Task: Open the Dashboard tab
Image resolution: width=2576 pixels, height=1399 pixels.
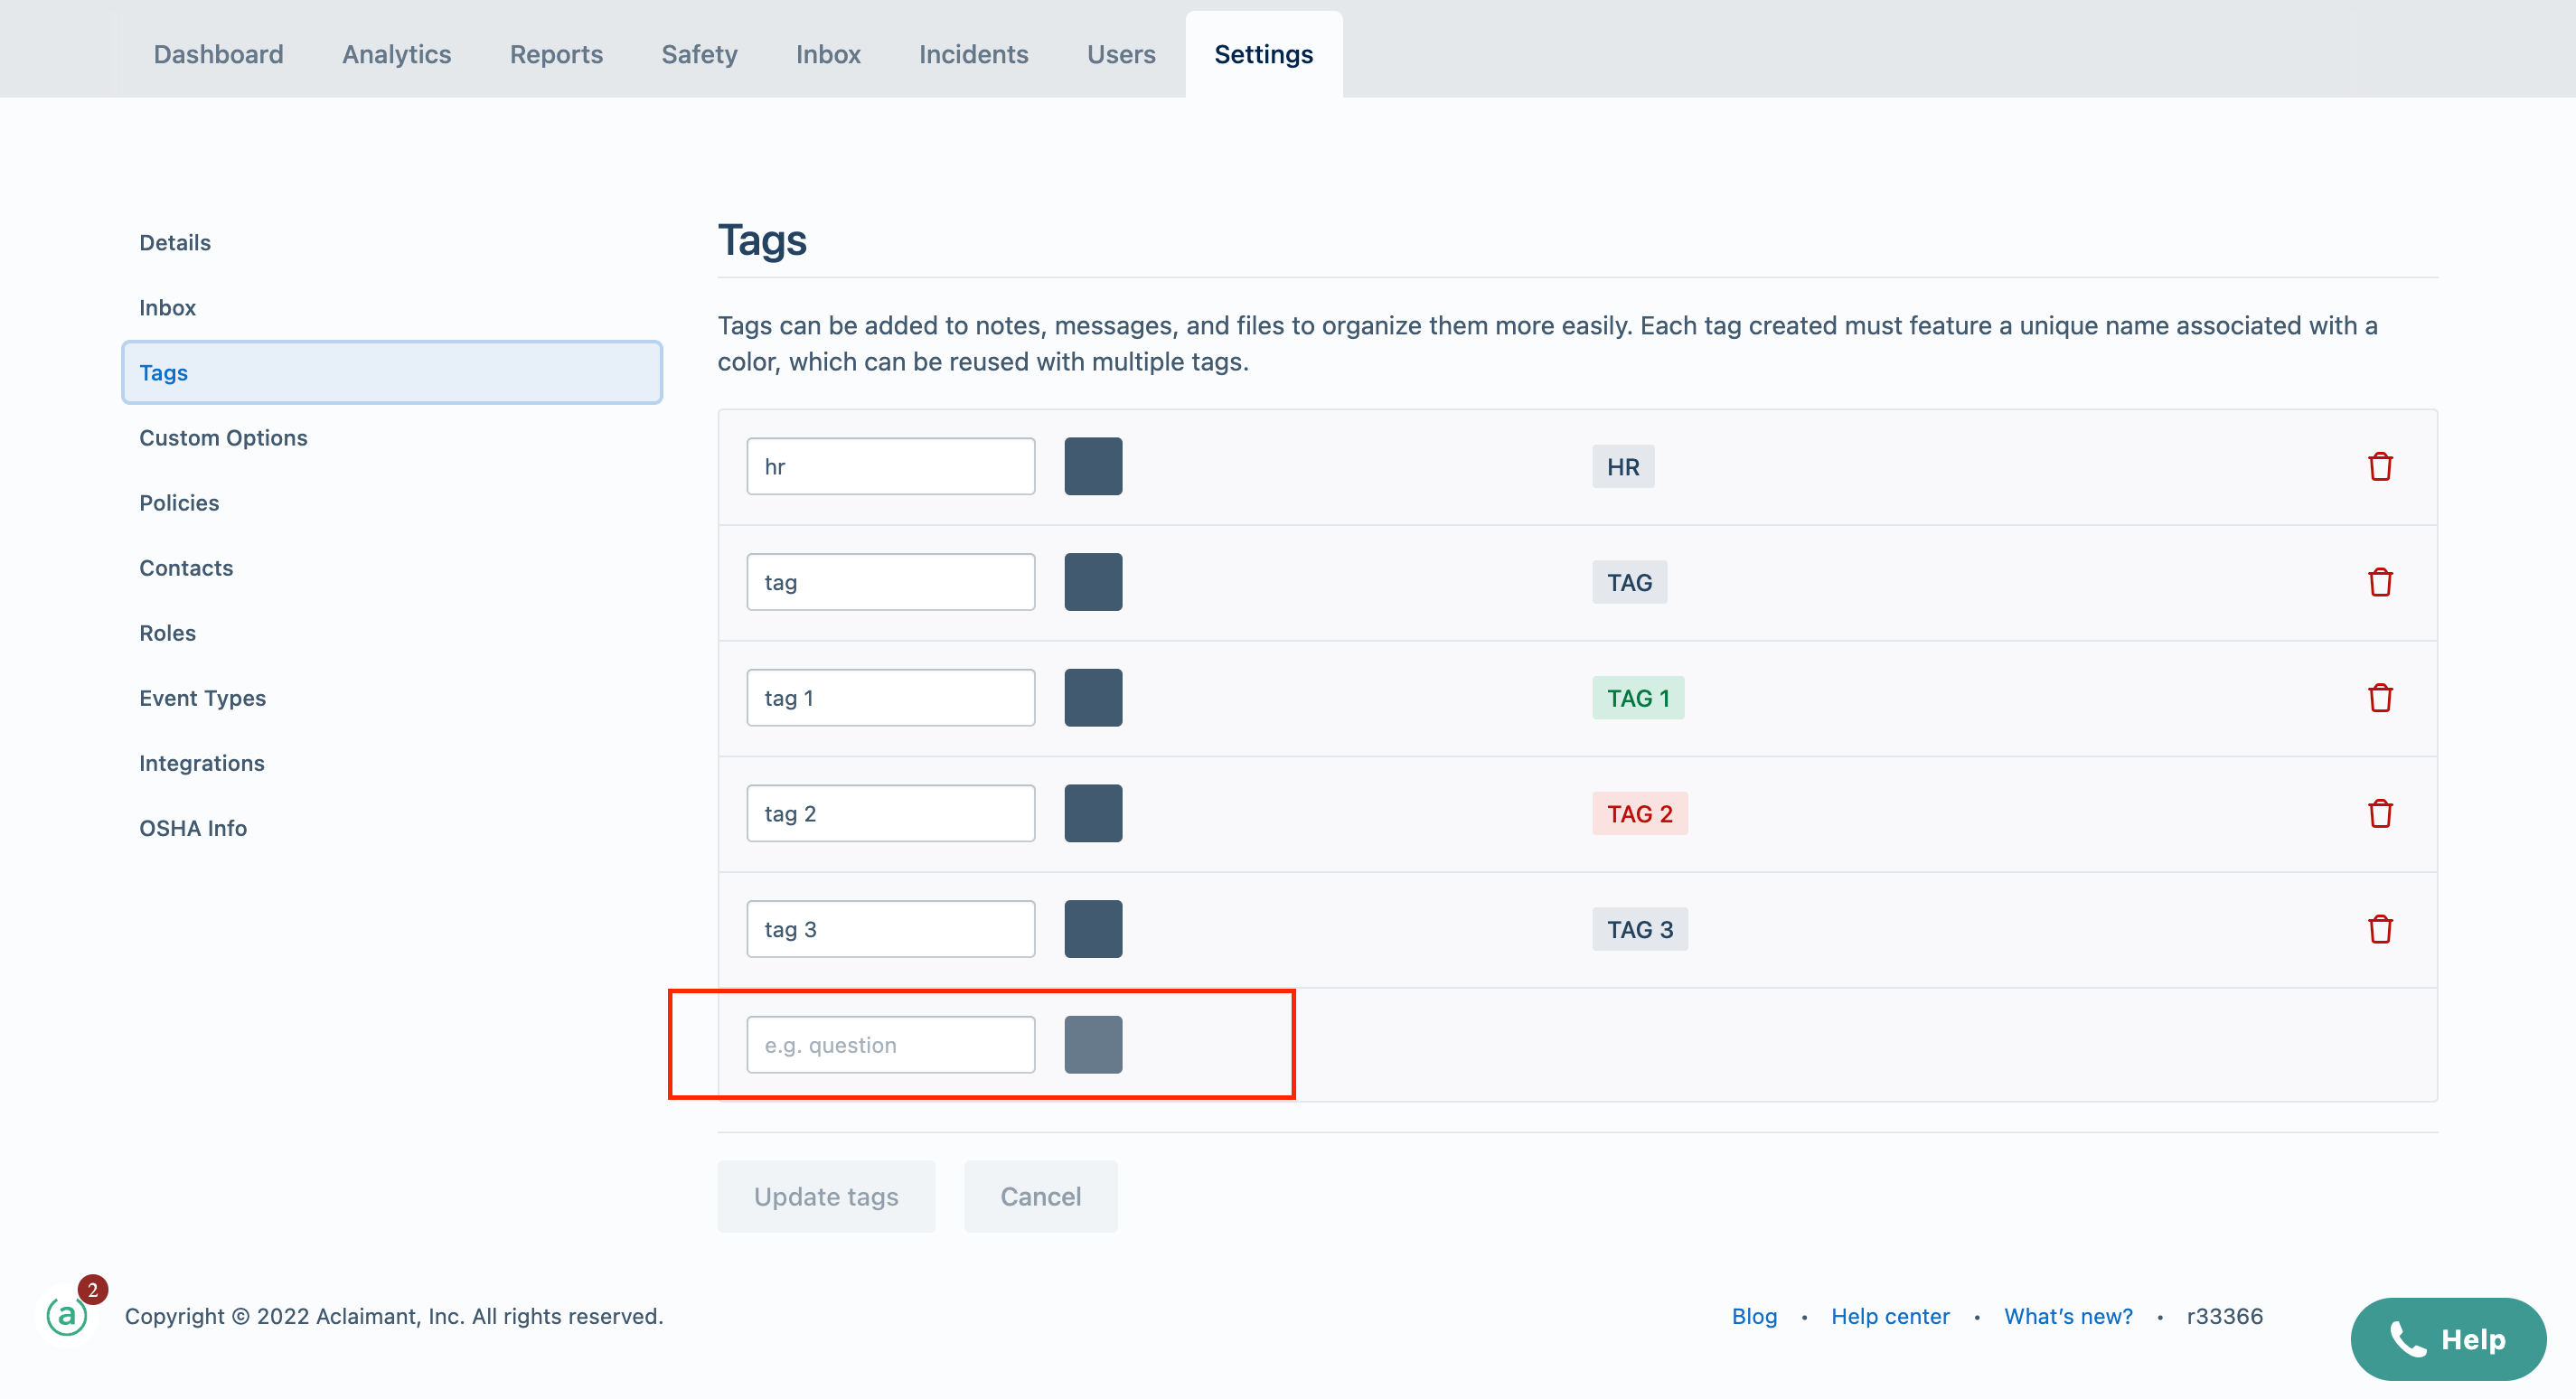Action: [x=218, y=54]
